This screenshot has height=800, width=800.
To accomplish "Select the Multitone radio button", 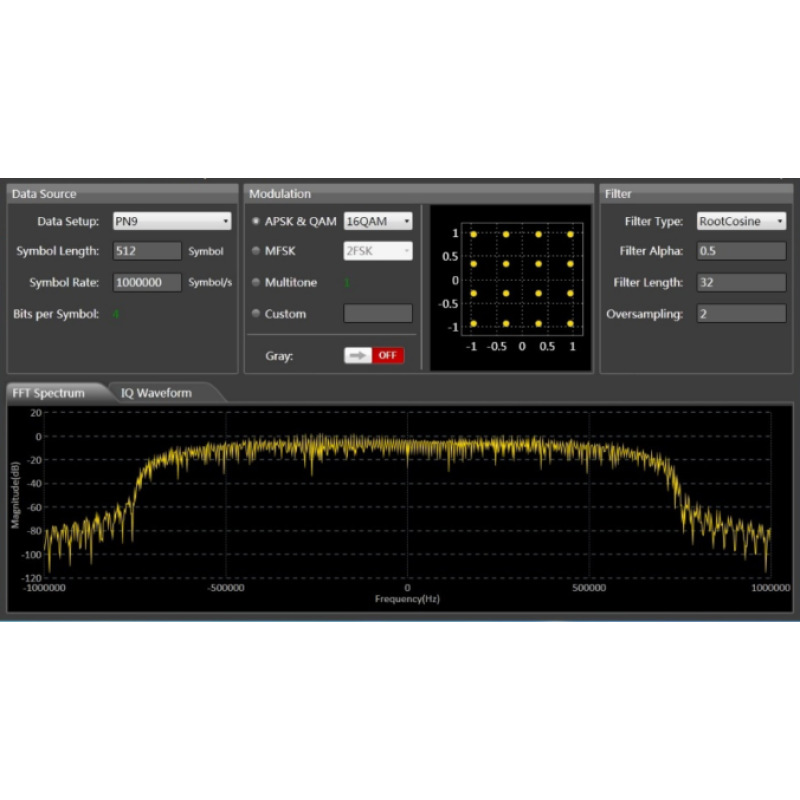I will (x=256, y=283).
